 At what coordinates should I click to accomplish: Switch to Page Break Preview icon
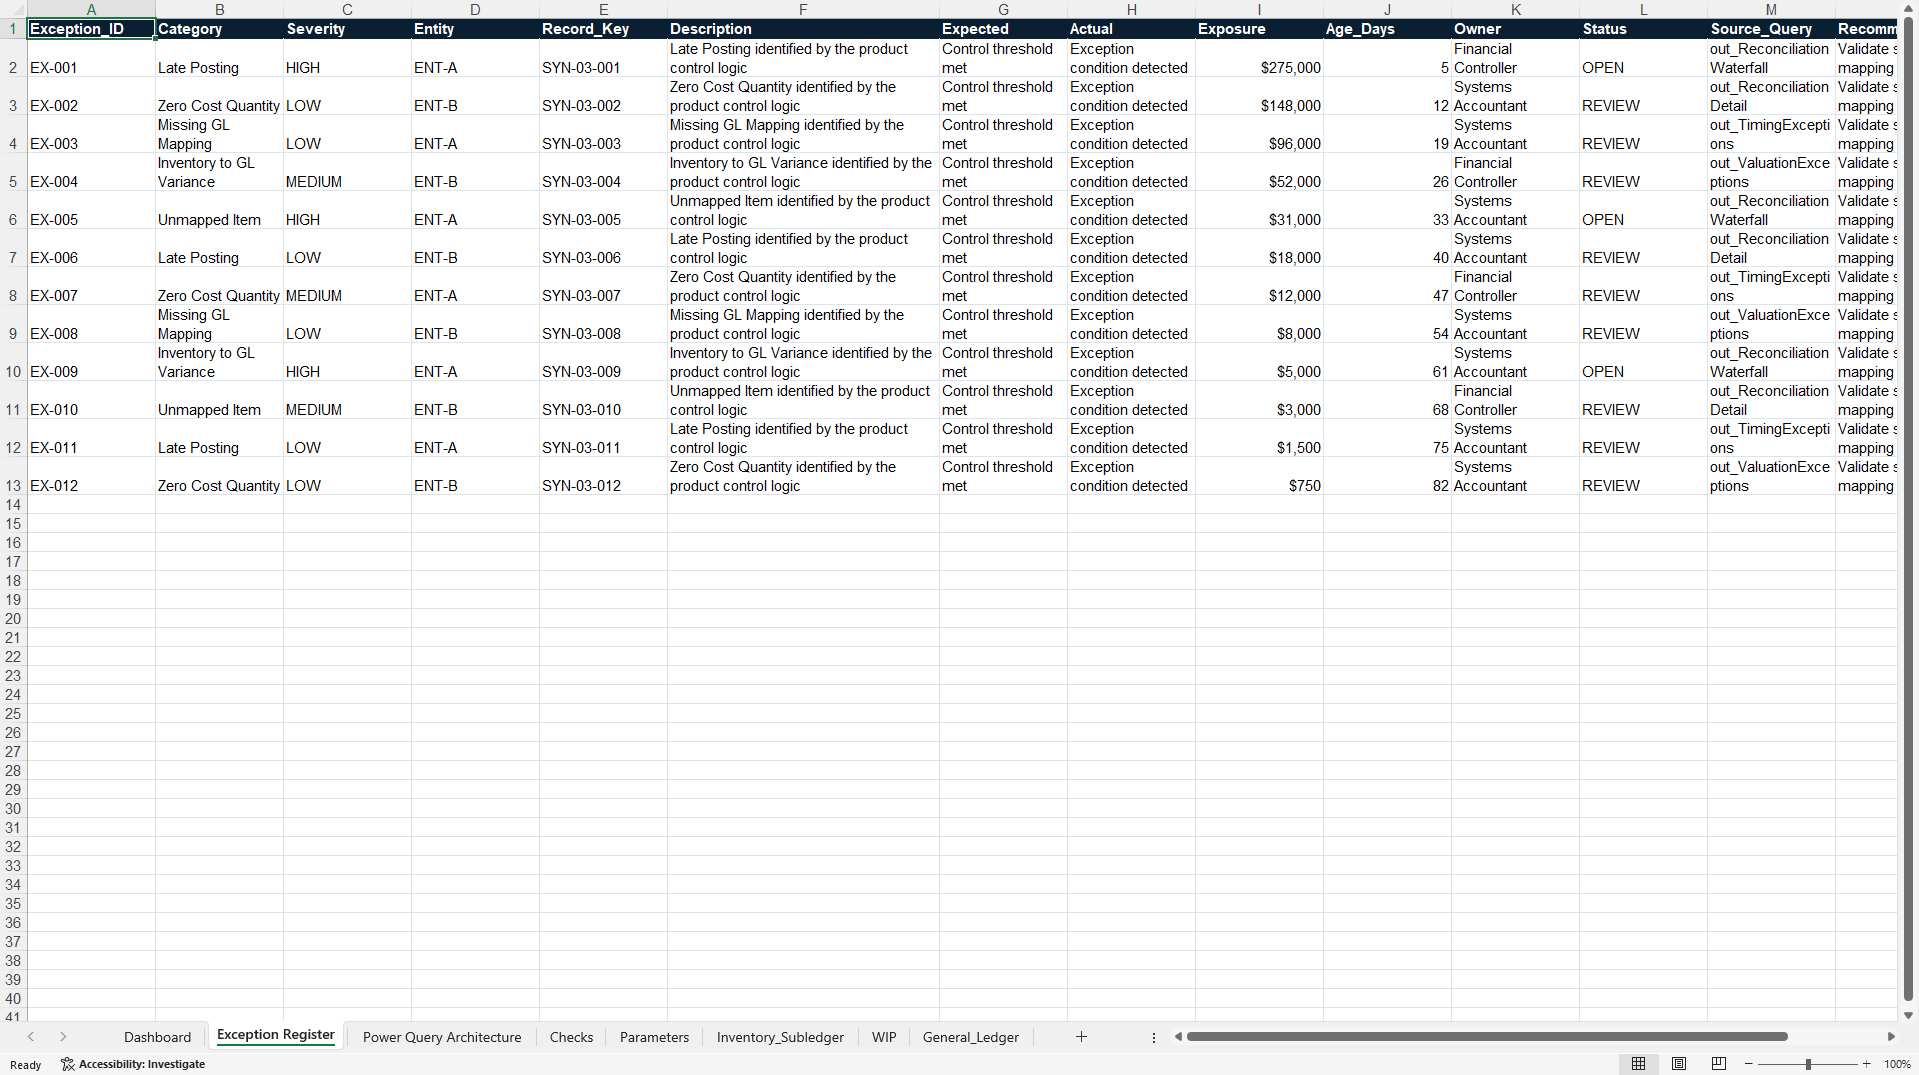click(1719, 1064)
